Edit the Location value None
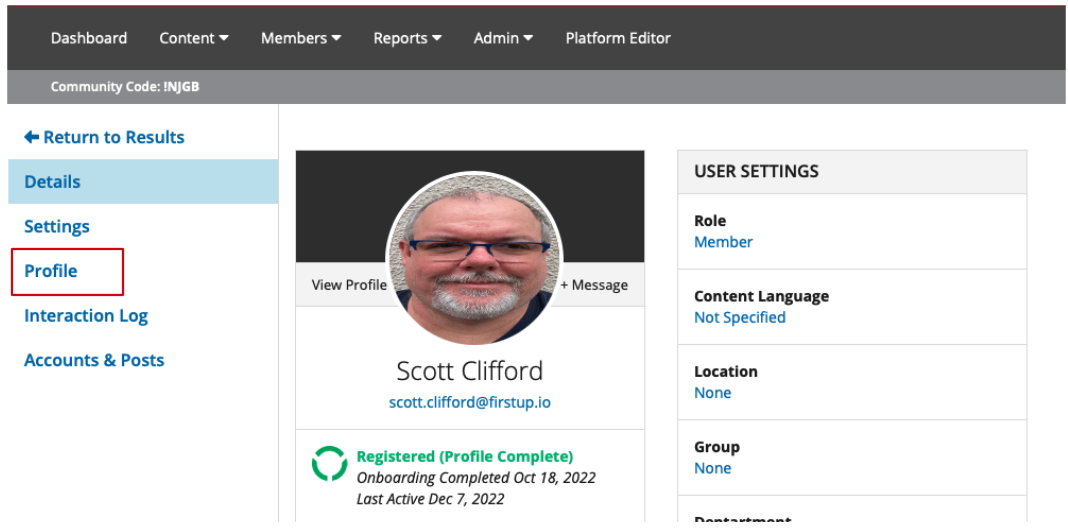The width and height of the screenshot is (1068, 532). [712, 393]
